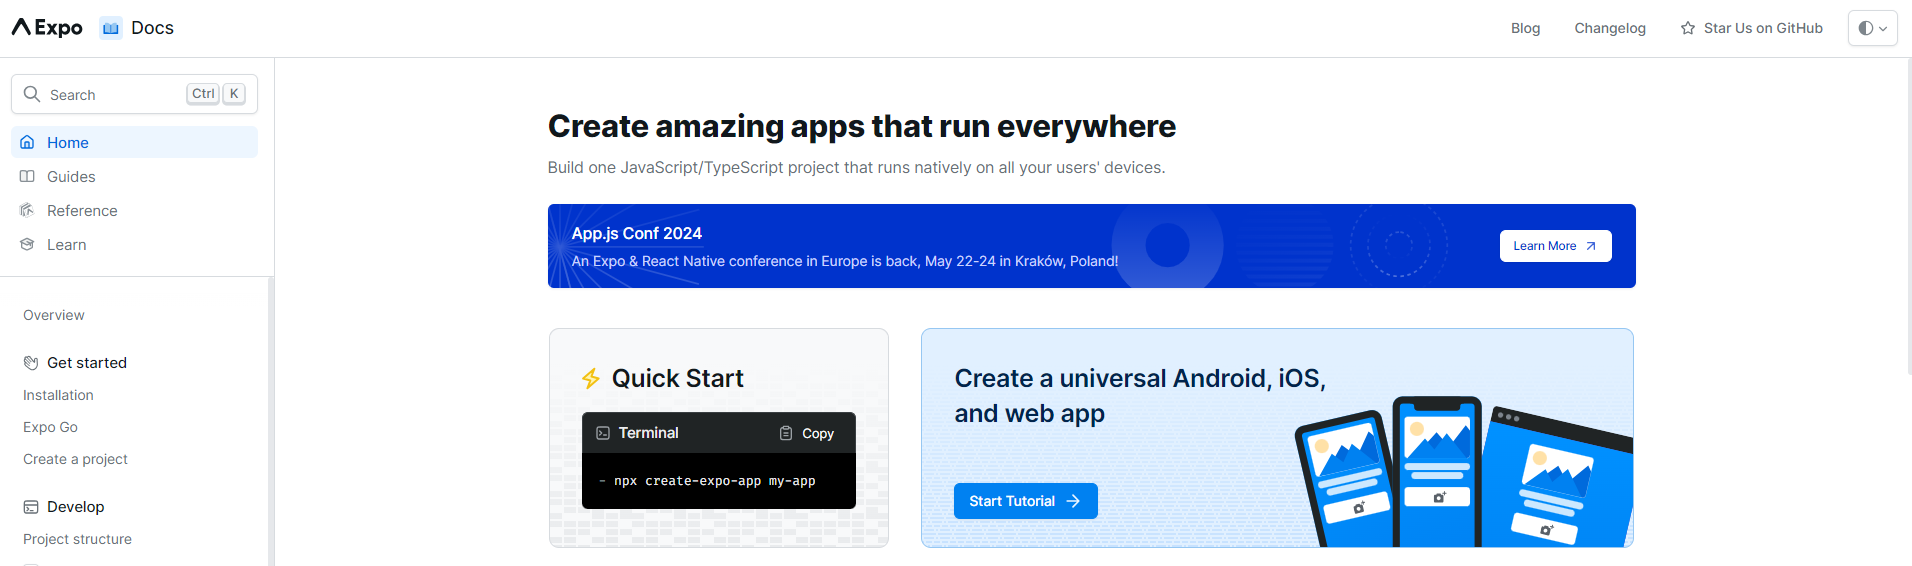Click the Develop section icon
1912x566 pixels.
[31, 507]
